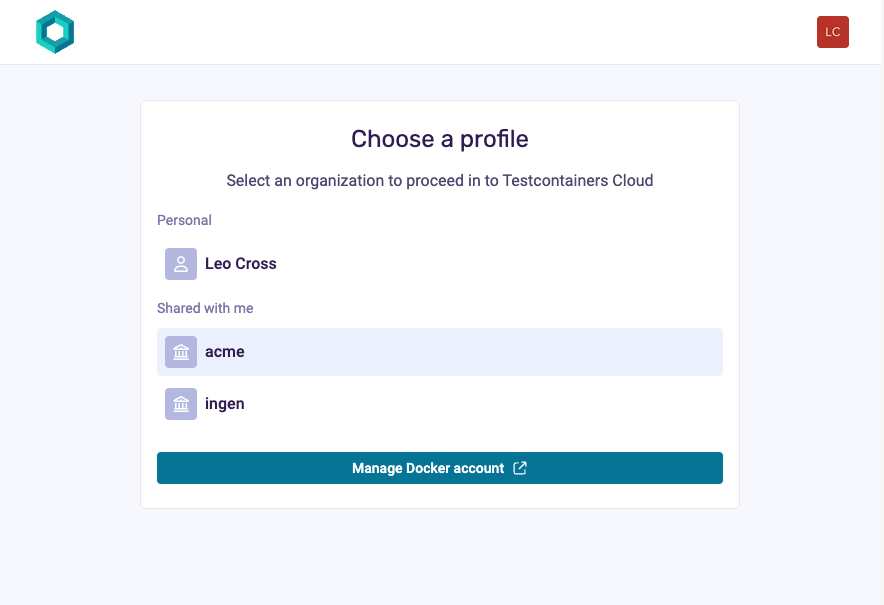Click the building icon beside acme
The height and width of the screenshot is (605, 884).
pos(180,352)
